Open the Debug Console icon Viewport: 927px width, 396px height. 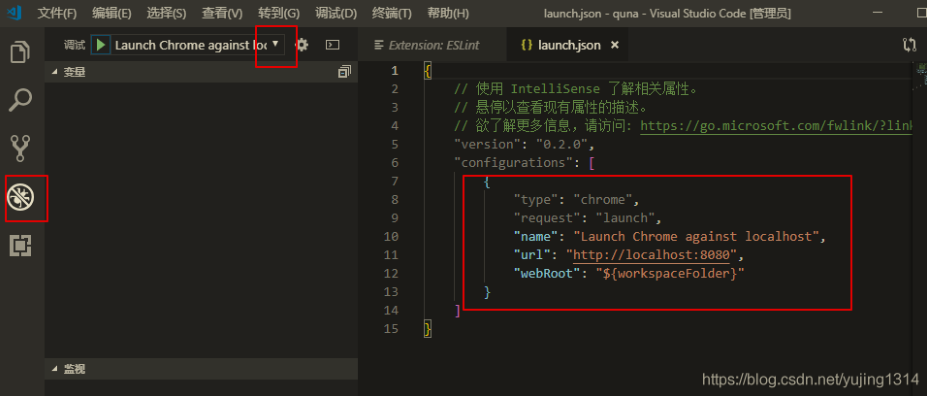coord(333,44)
